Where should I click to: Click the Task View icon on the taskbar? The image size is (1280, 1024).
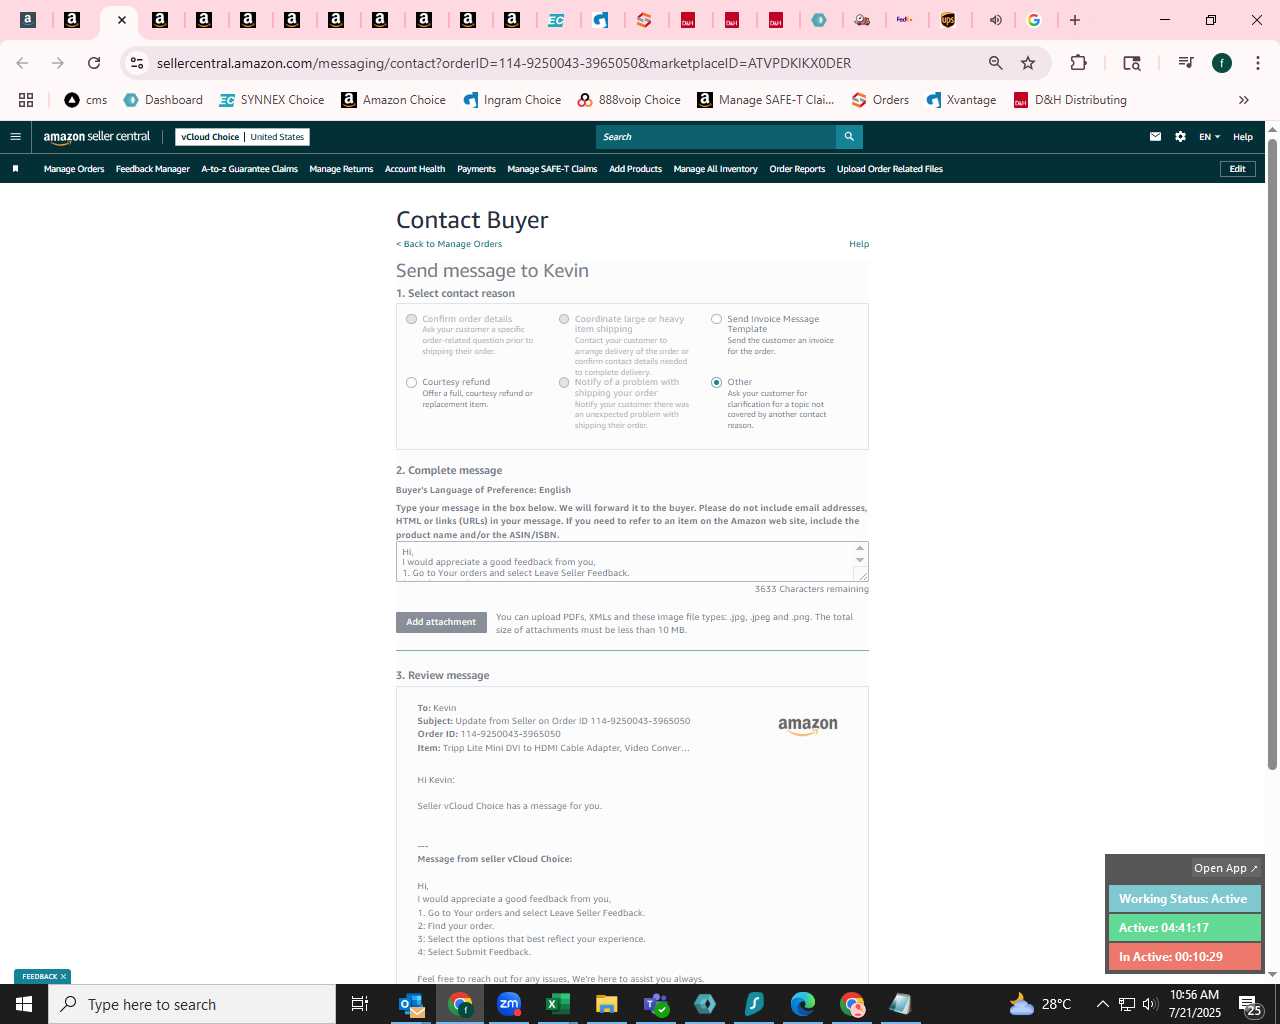point(360,1004)
